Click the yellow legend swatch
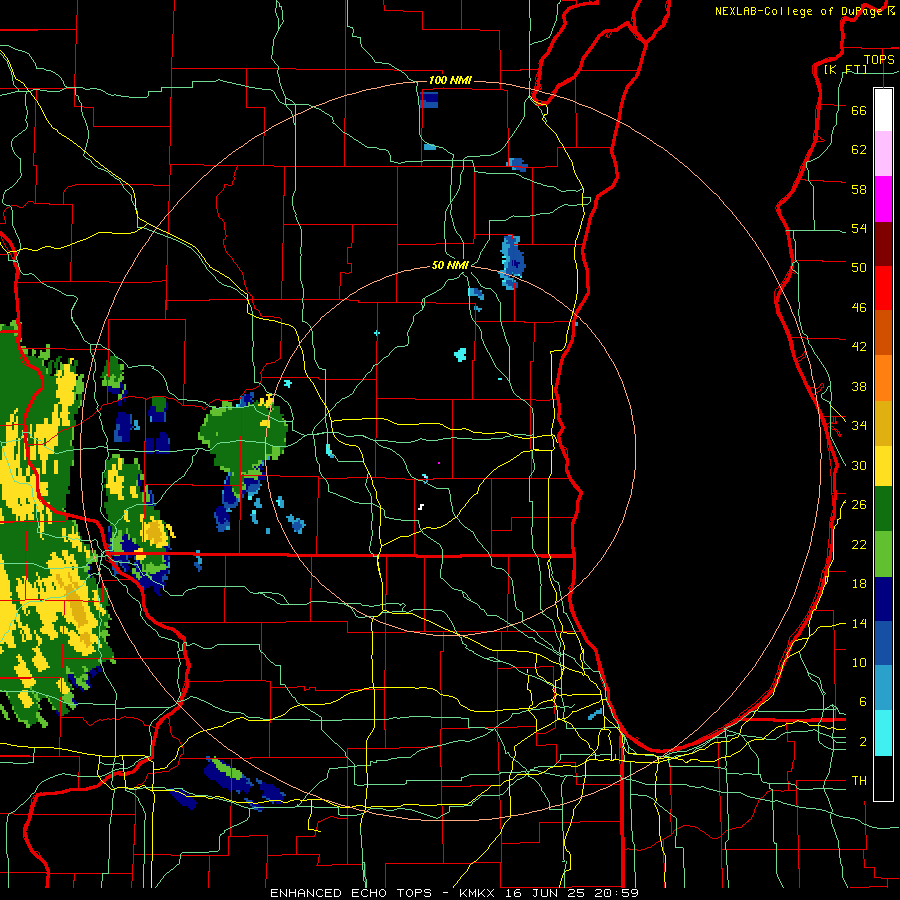900x900 pixels. tap(883, 466)
